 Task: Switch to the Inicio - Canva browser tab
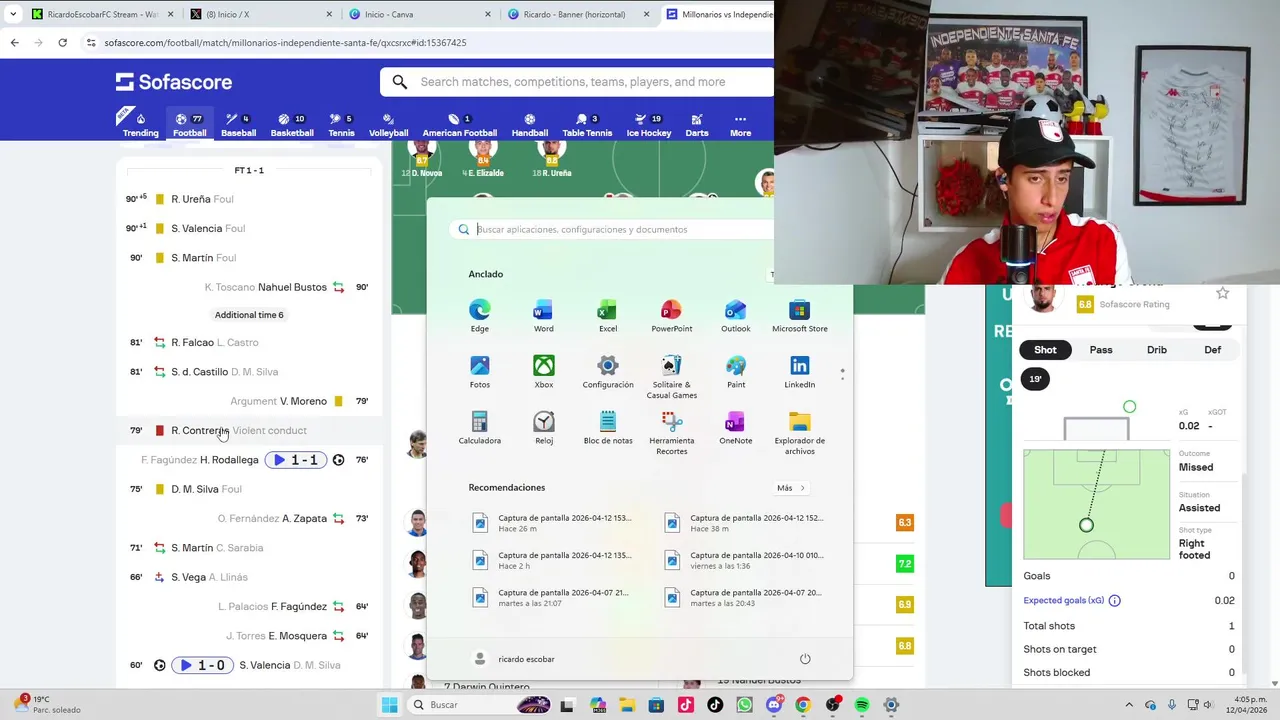[419, 14]
